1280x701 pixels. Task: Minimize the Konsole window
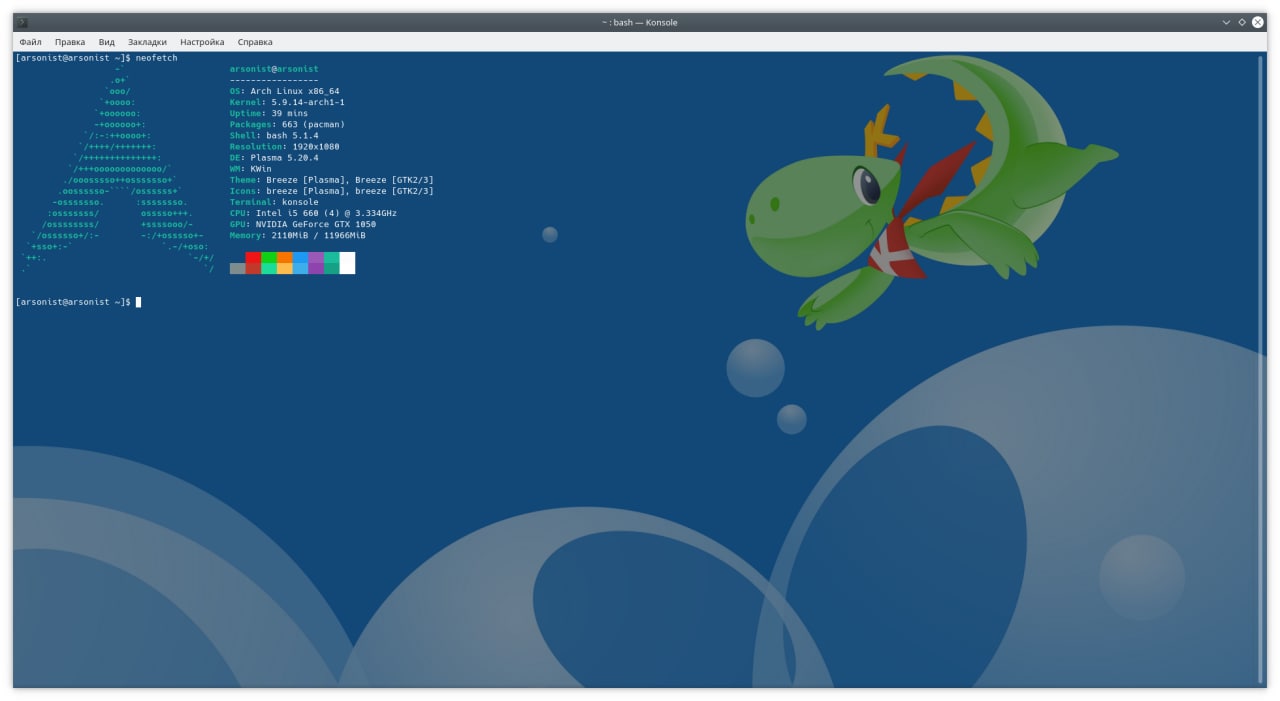(x=1226, y=22)
